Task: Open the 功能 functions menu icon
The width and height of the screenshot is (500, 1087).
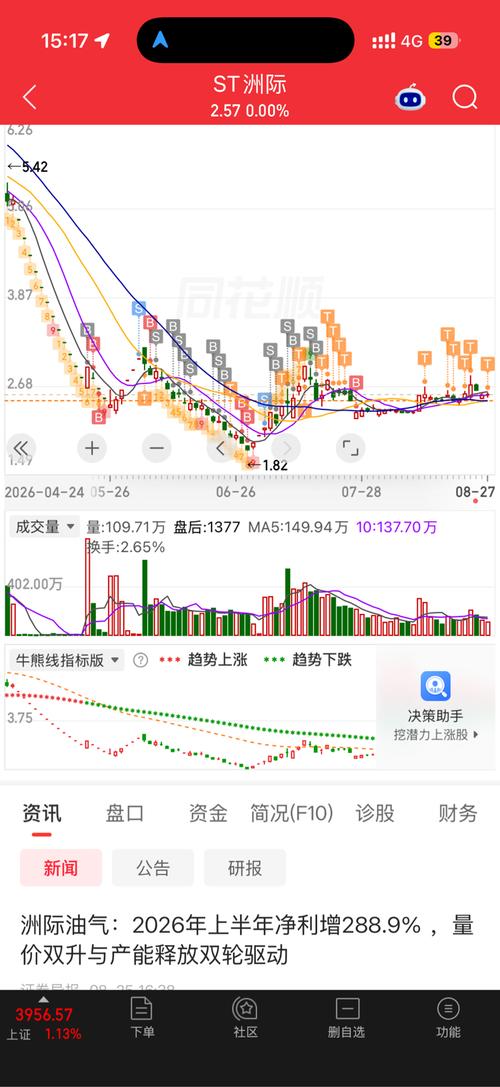Action: (x=448, y=1017)
